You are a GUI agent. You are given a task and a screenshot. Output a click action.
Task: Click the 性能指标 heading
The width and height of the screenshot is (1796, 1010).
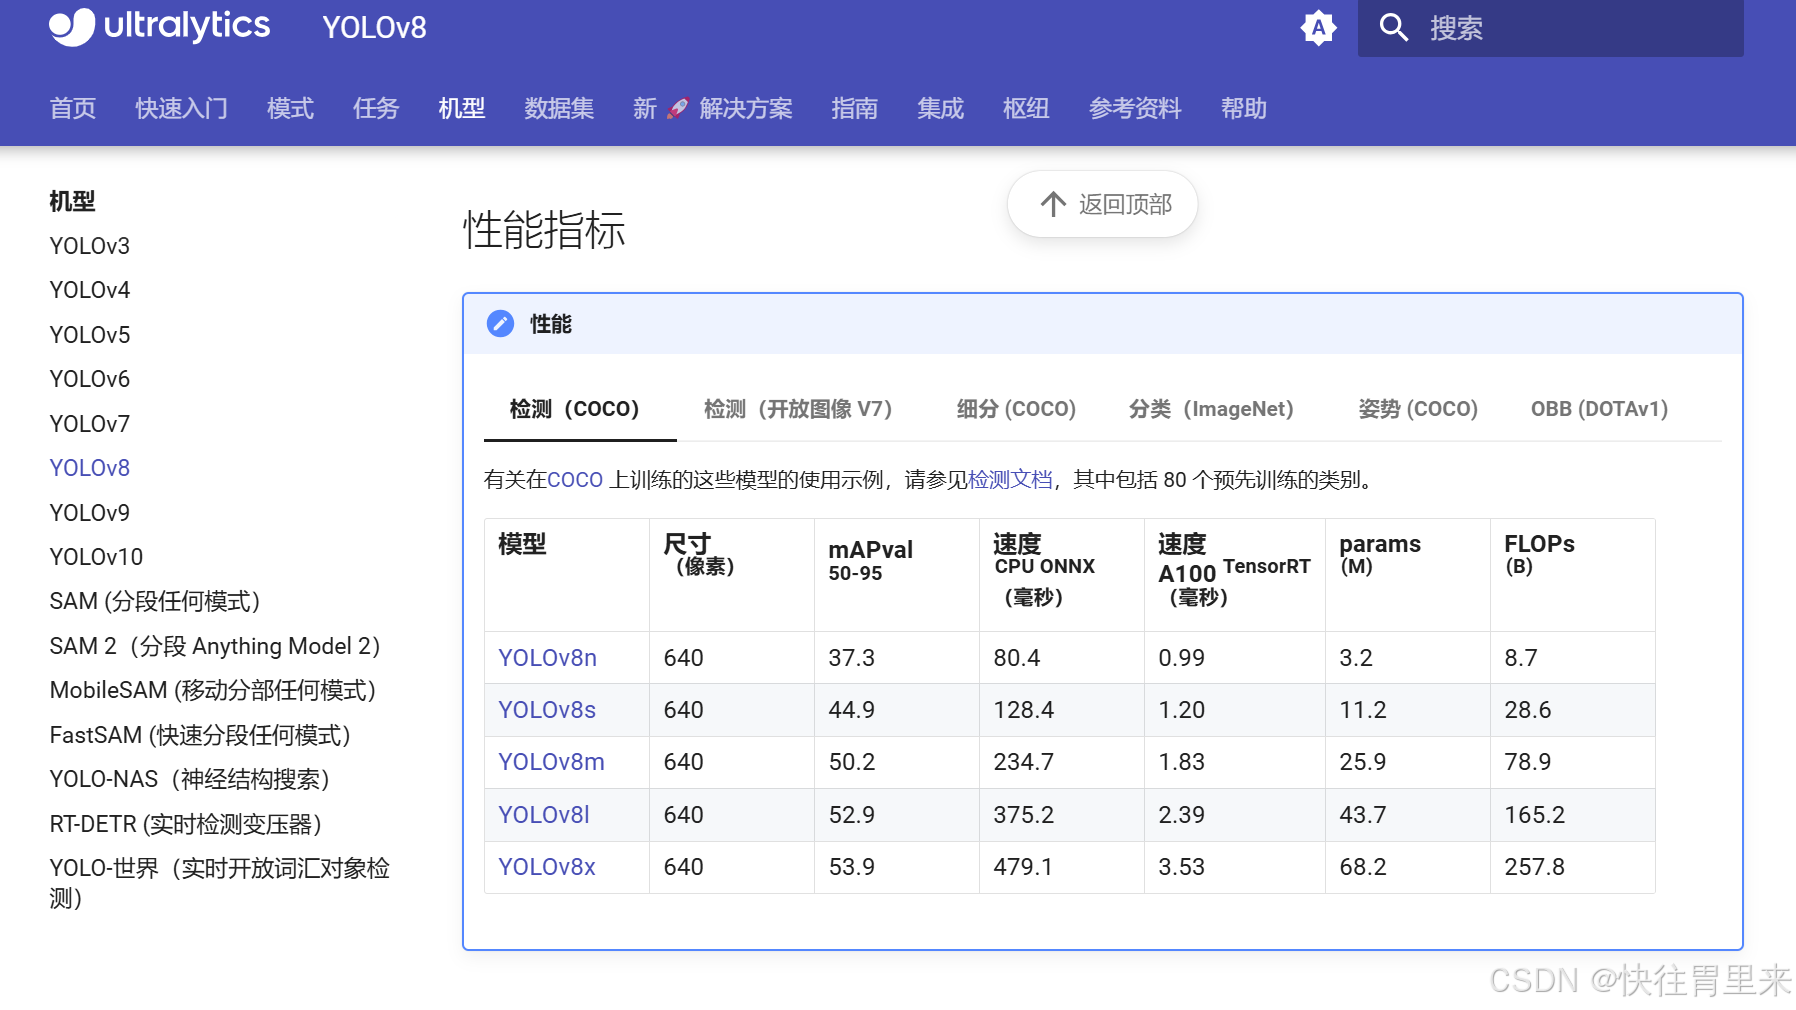pos(544,230)
